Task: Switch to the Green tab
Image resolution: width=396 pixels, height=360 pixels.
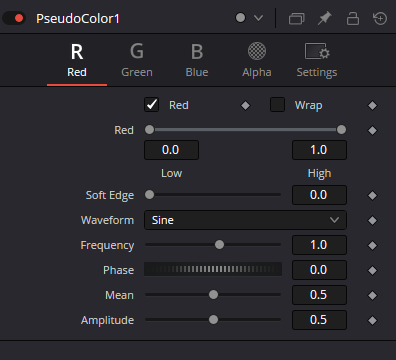Action: tap(137, 61)
